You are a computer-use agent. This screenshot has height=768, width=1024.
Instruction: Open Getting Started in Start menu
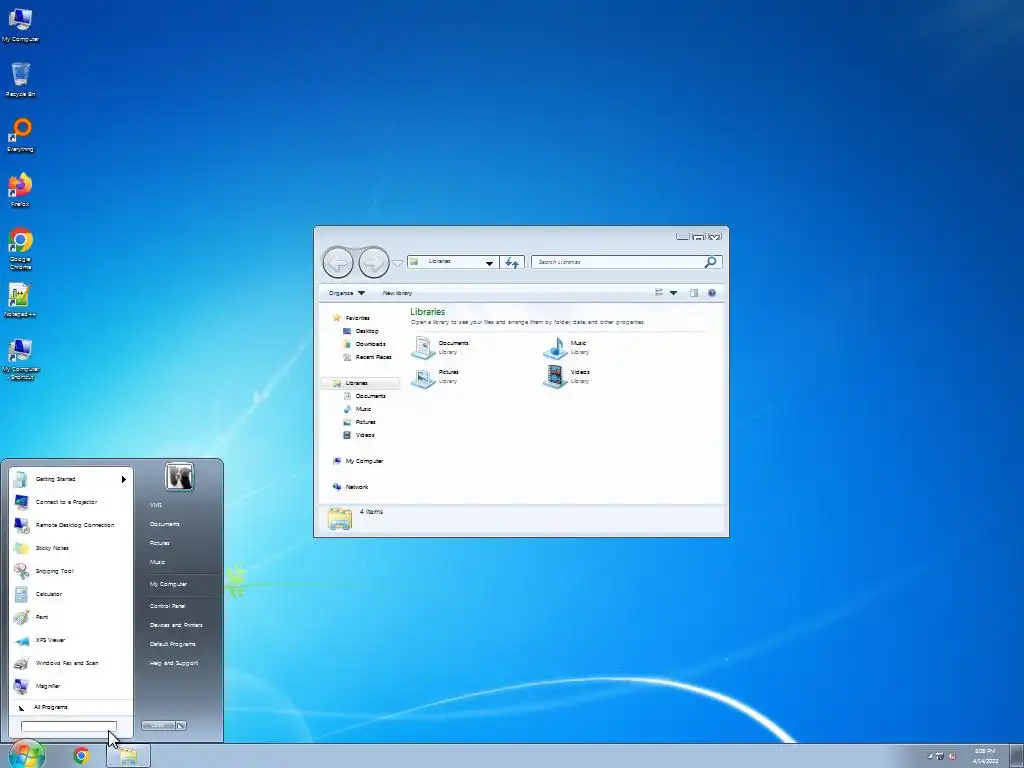tap(71, 479)
